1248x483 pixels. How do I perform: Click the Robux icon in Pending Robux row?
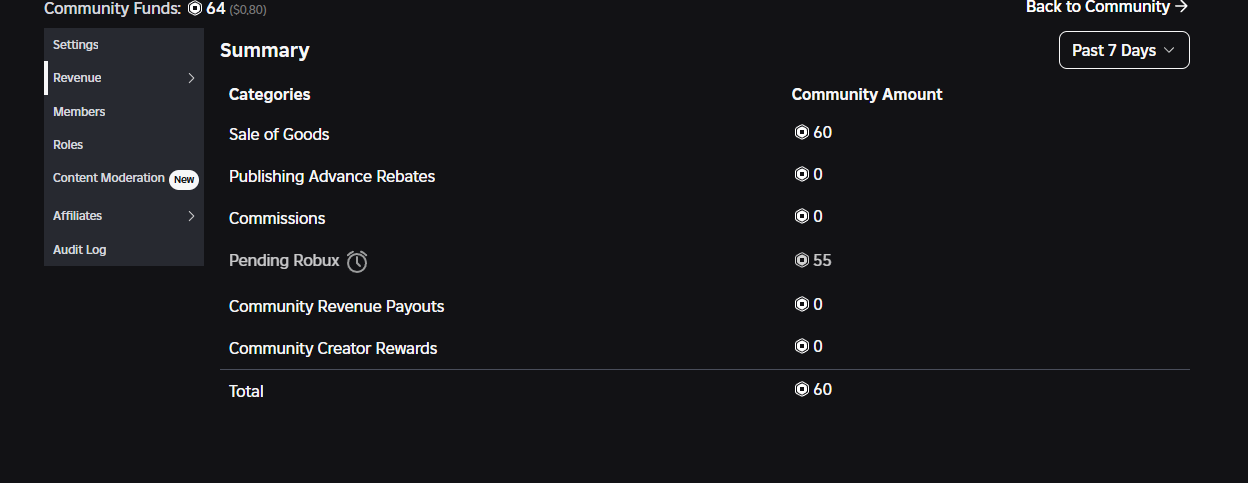click(x=801, y=260)
